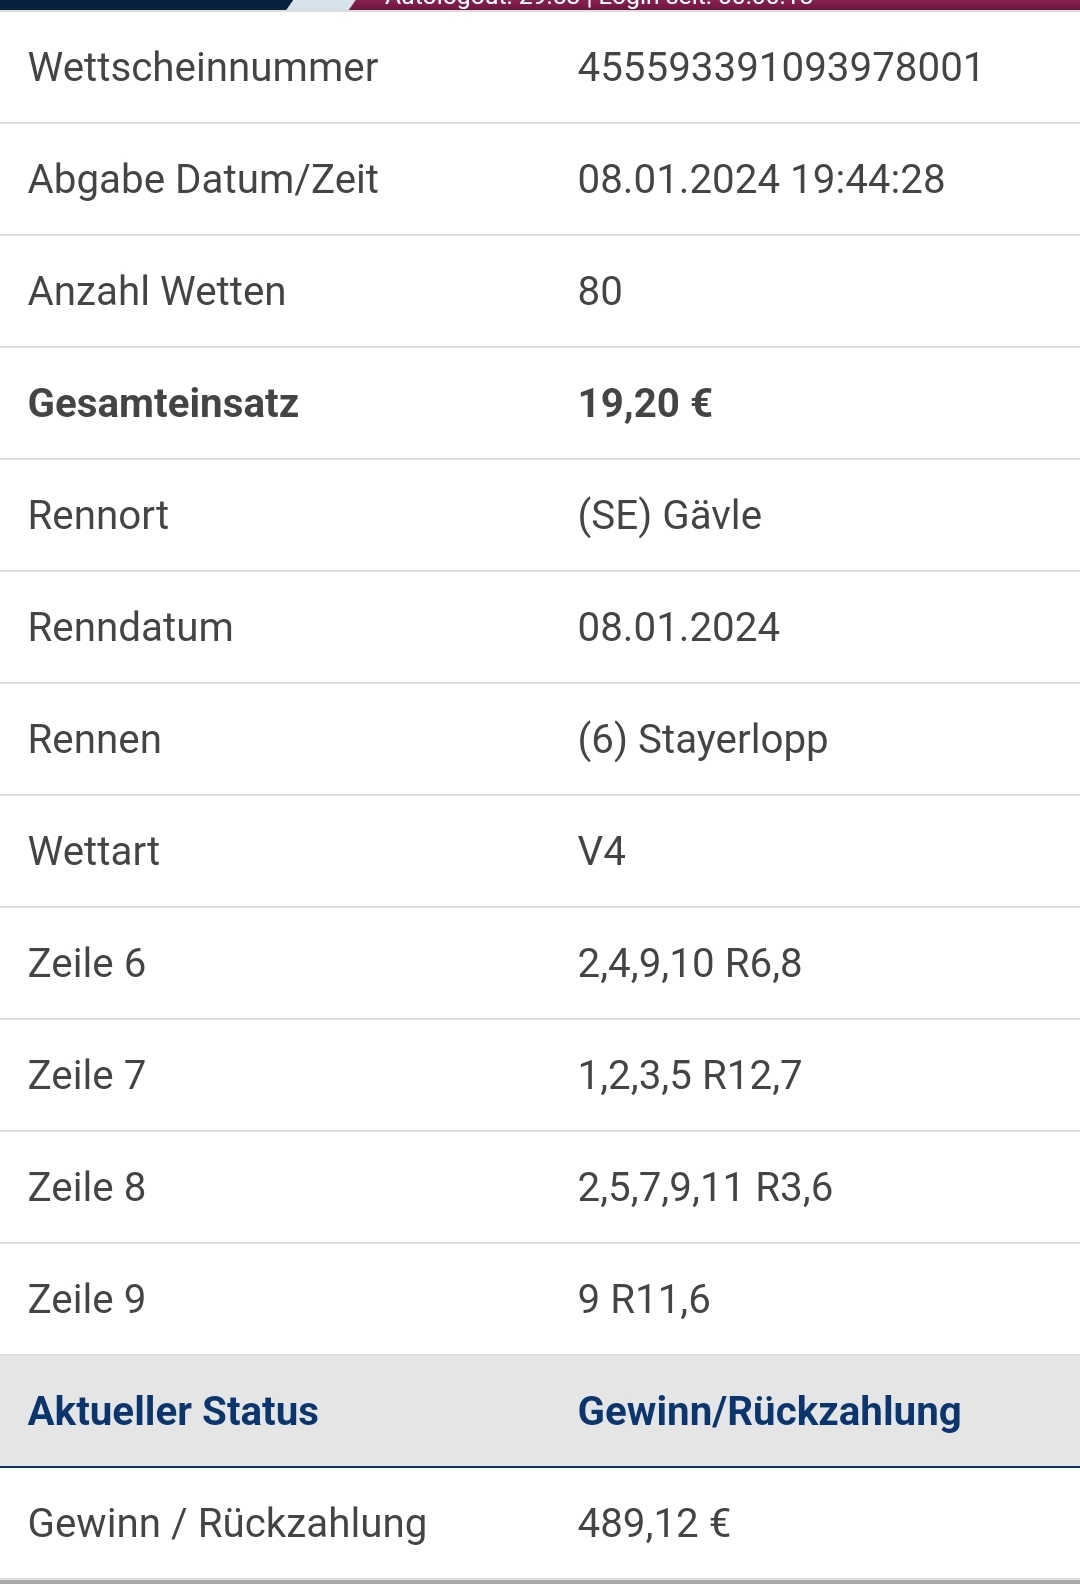The height and width of the screenshot is (1584, 1080).
Task: Tap the Wettart value V4
Action: [x=602, y=852]
